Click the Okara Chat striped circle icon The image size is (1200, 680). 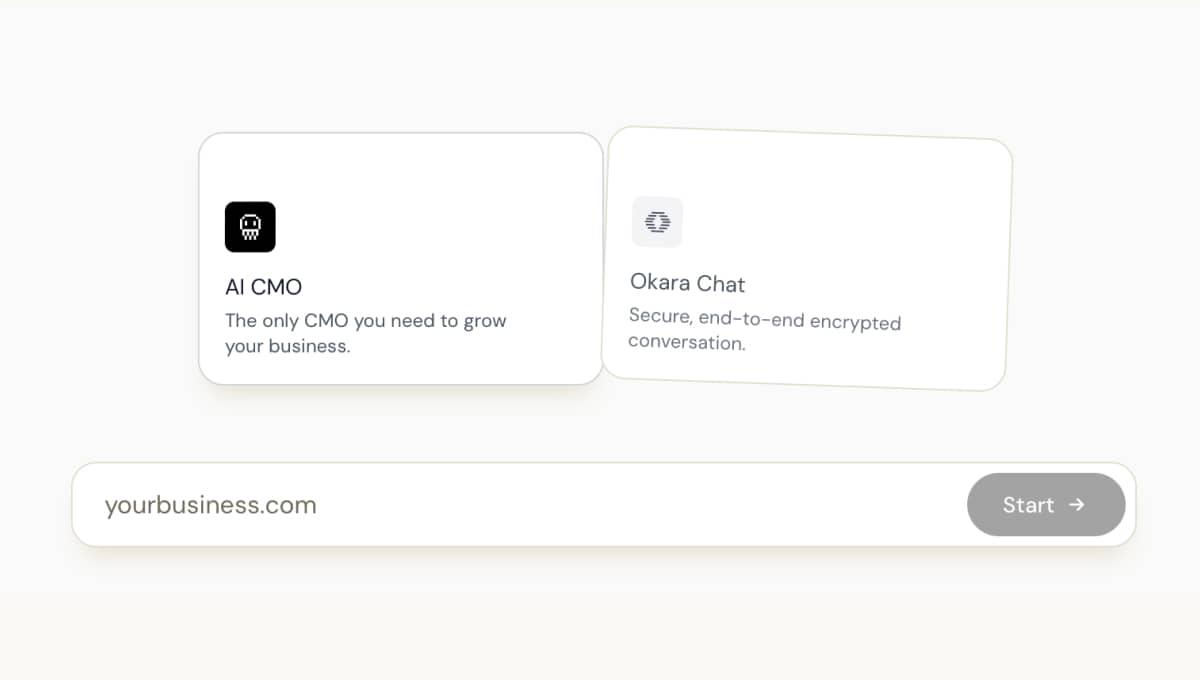point(657,222)
